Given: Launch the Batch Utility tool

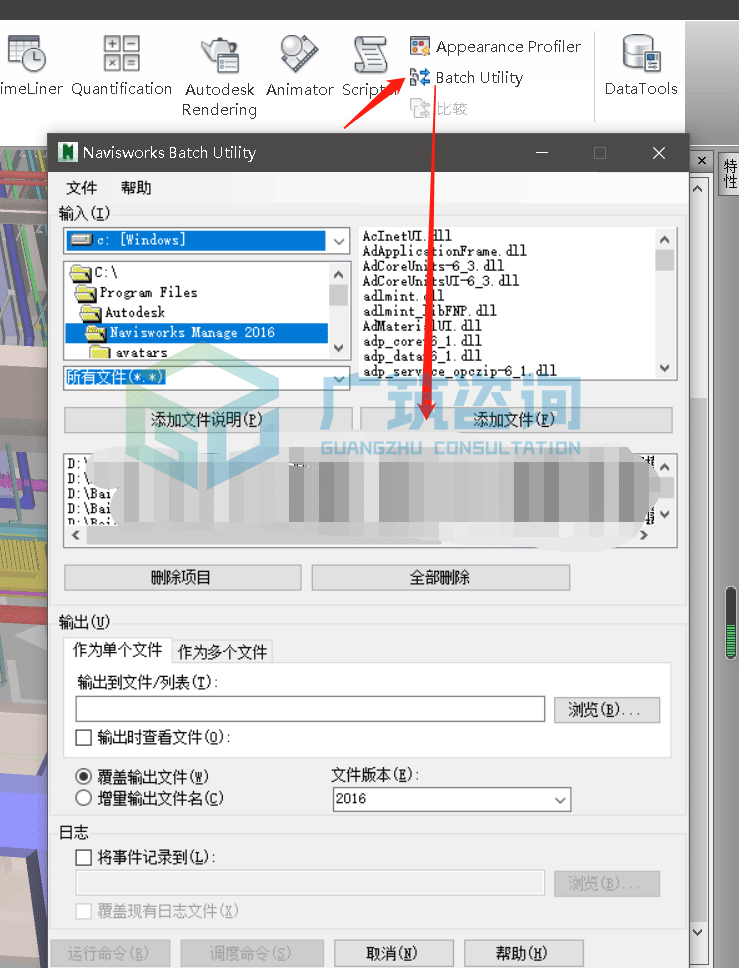Looking at the screenshot, I should tap(467, 77).
